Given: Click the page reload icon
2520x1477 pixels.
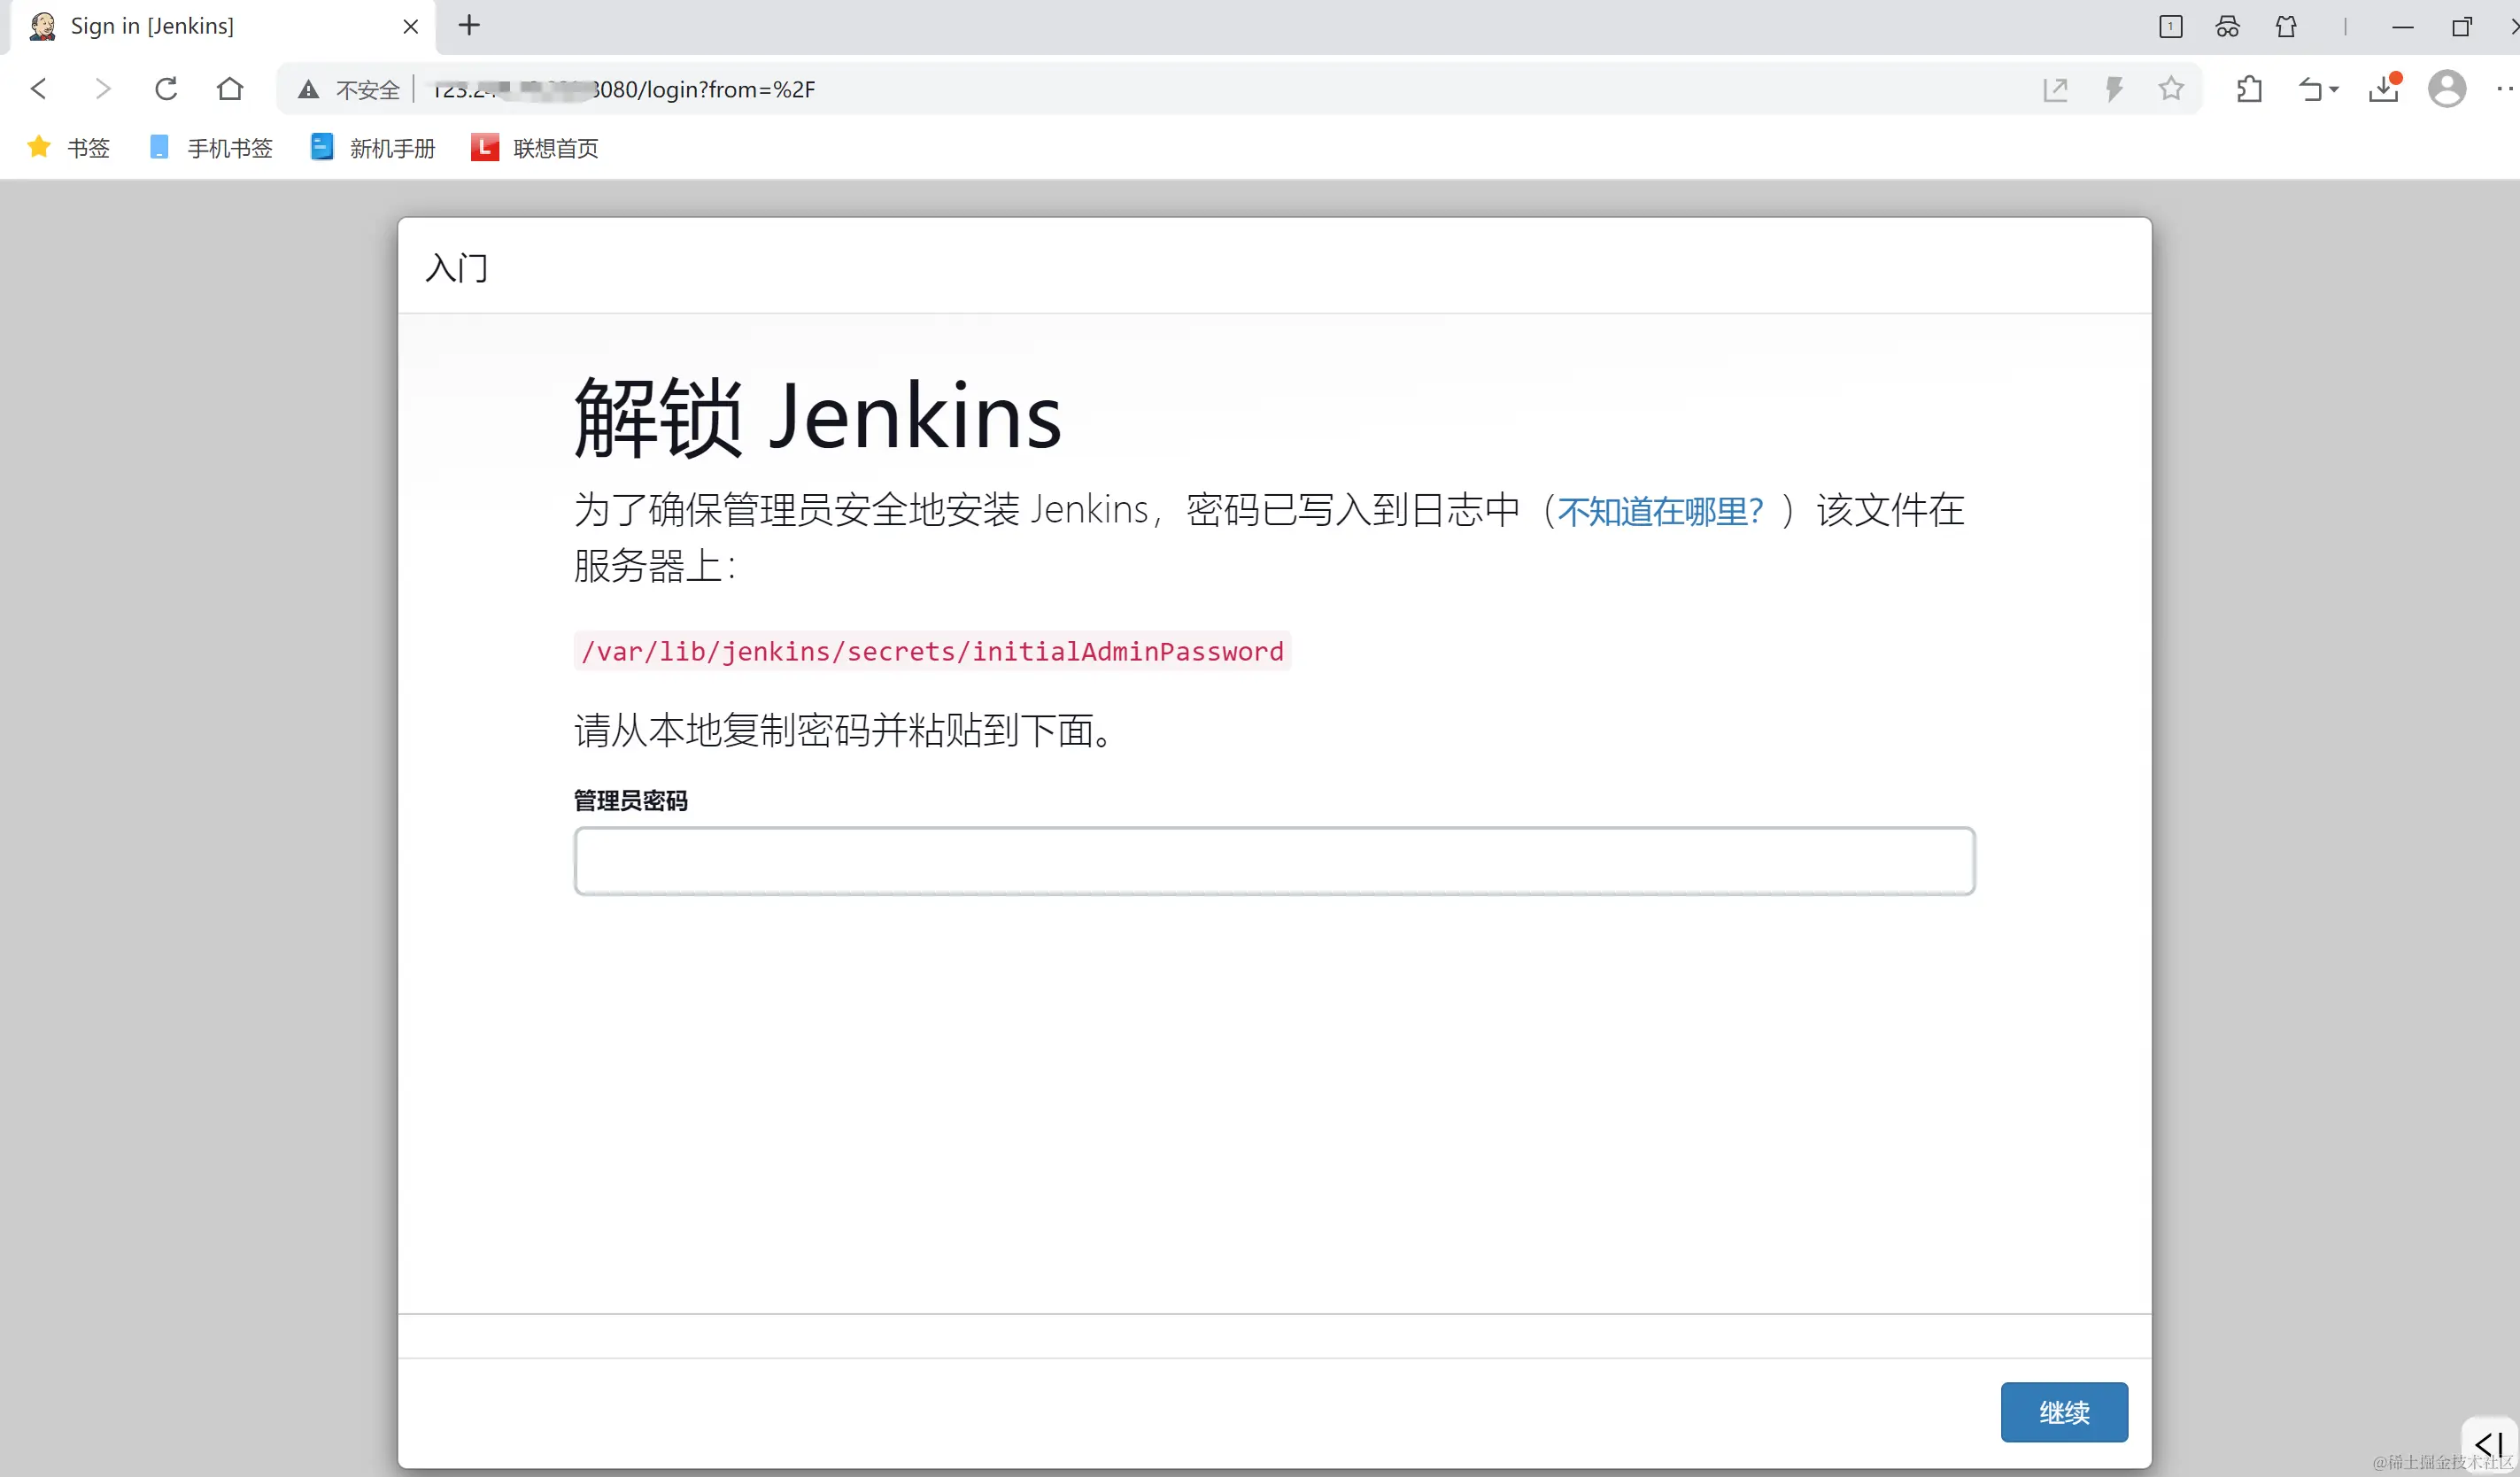Looking at the screenshot, I should tap(166, 89).
